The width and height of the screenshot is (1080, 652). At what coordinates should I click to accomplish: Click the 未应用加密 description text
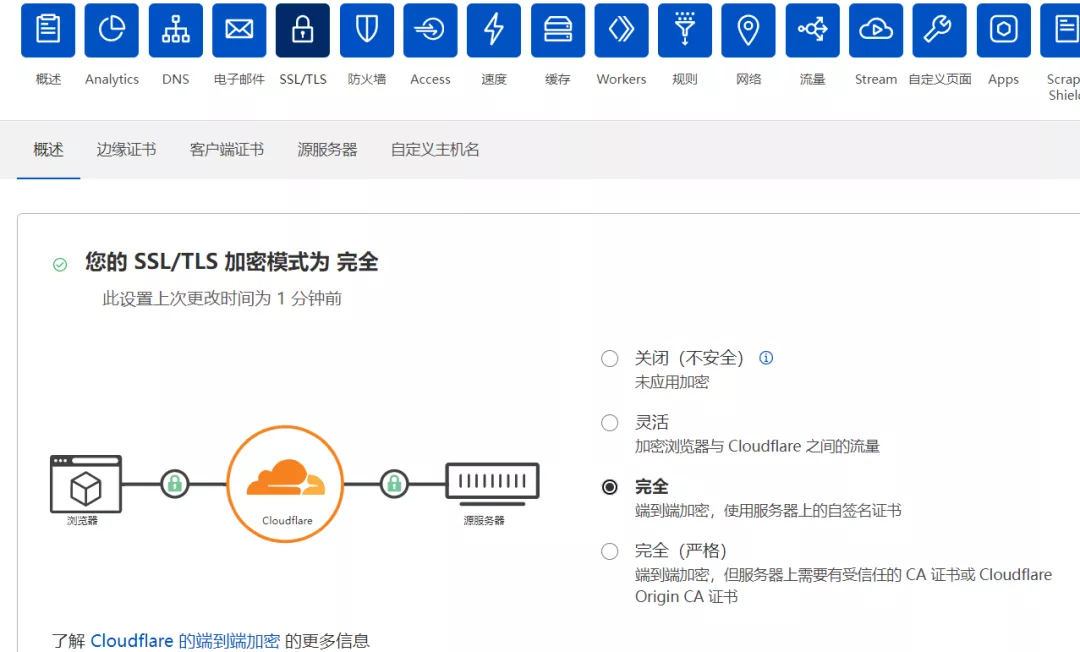(x=672, y=382)
